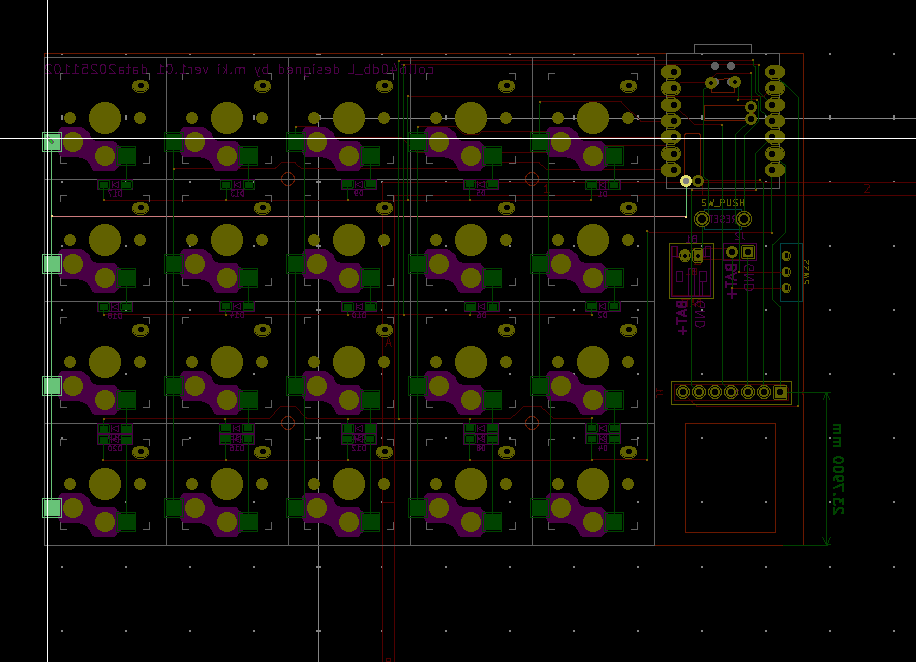Select the highlighted pad at the top-left board edge
The width and height of the screenshot is (916, 662).
point(51,142)
